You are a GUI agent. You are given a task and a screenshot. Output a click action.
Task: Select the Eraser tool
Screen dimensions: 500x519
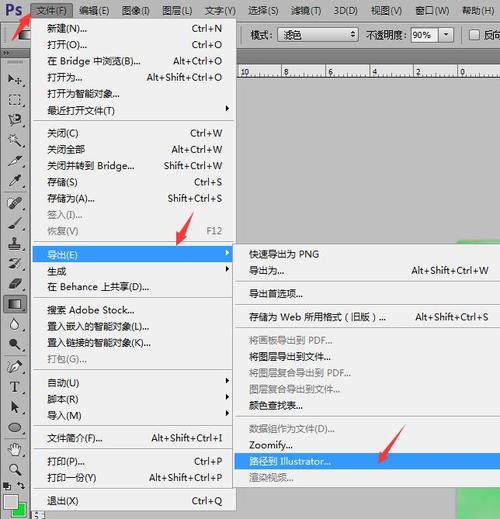click(14, 284)
